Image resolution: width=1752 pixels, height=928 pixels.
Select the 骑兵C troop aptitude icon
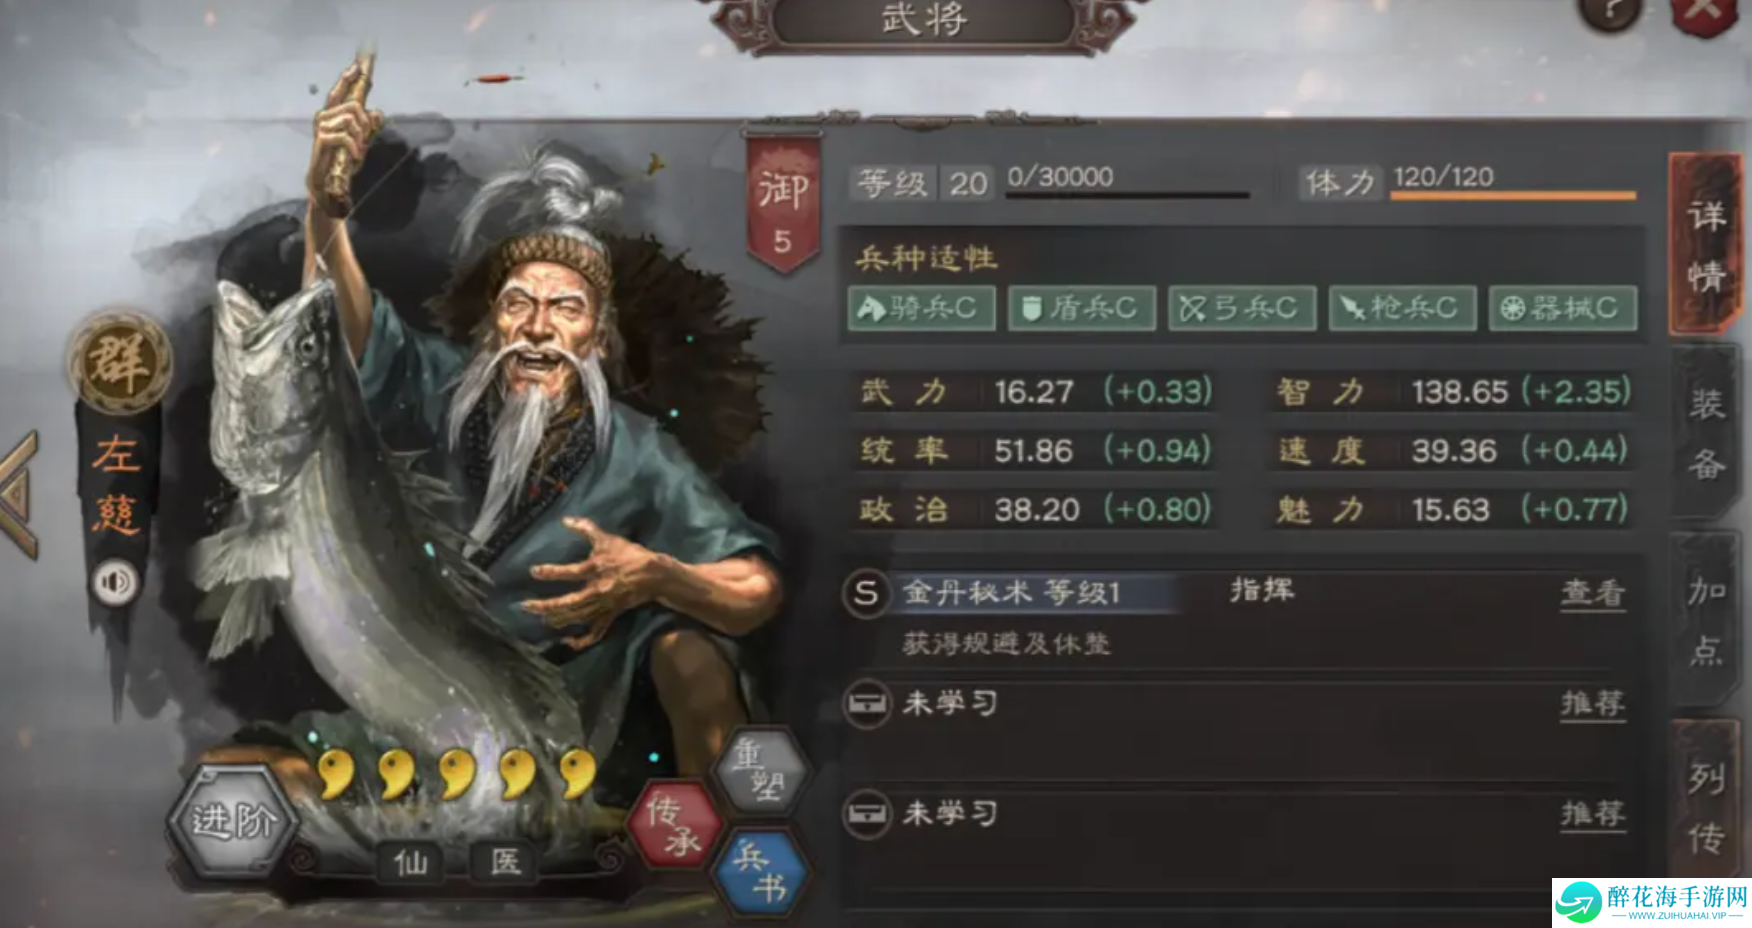(921, 308)
